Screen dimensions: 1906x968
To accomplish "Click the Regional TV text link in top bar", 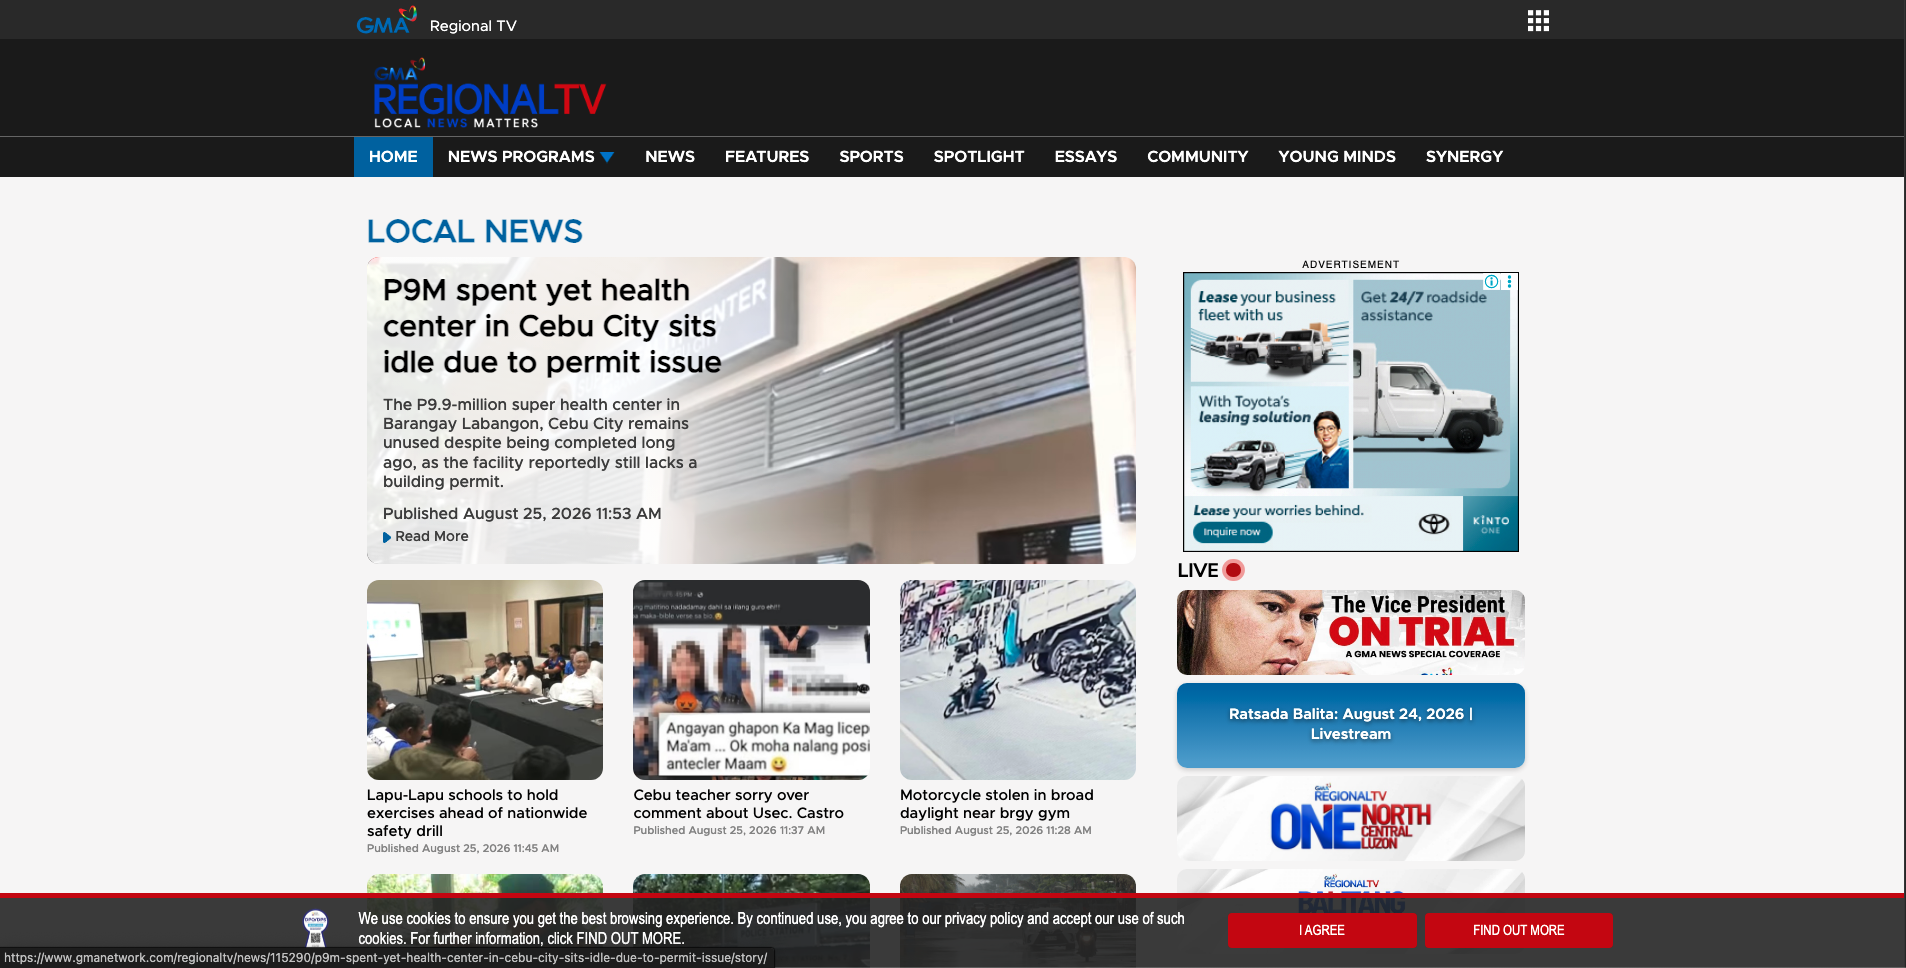I will click(x=473, y=26).
